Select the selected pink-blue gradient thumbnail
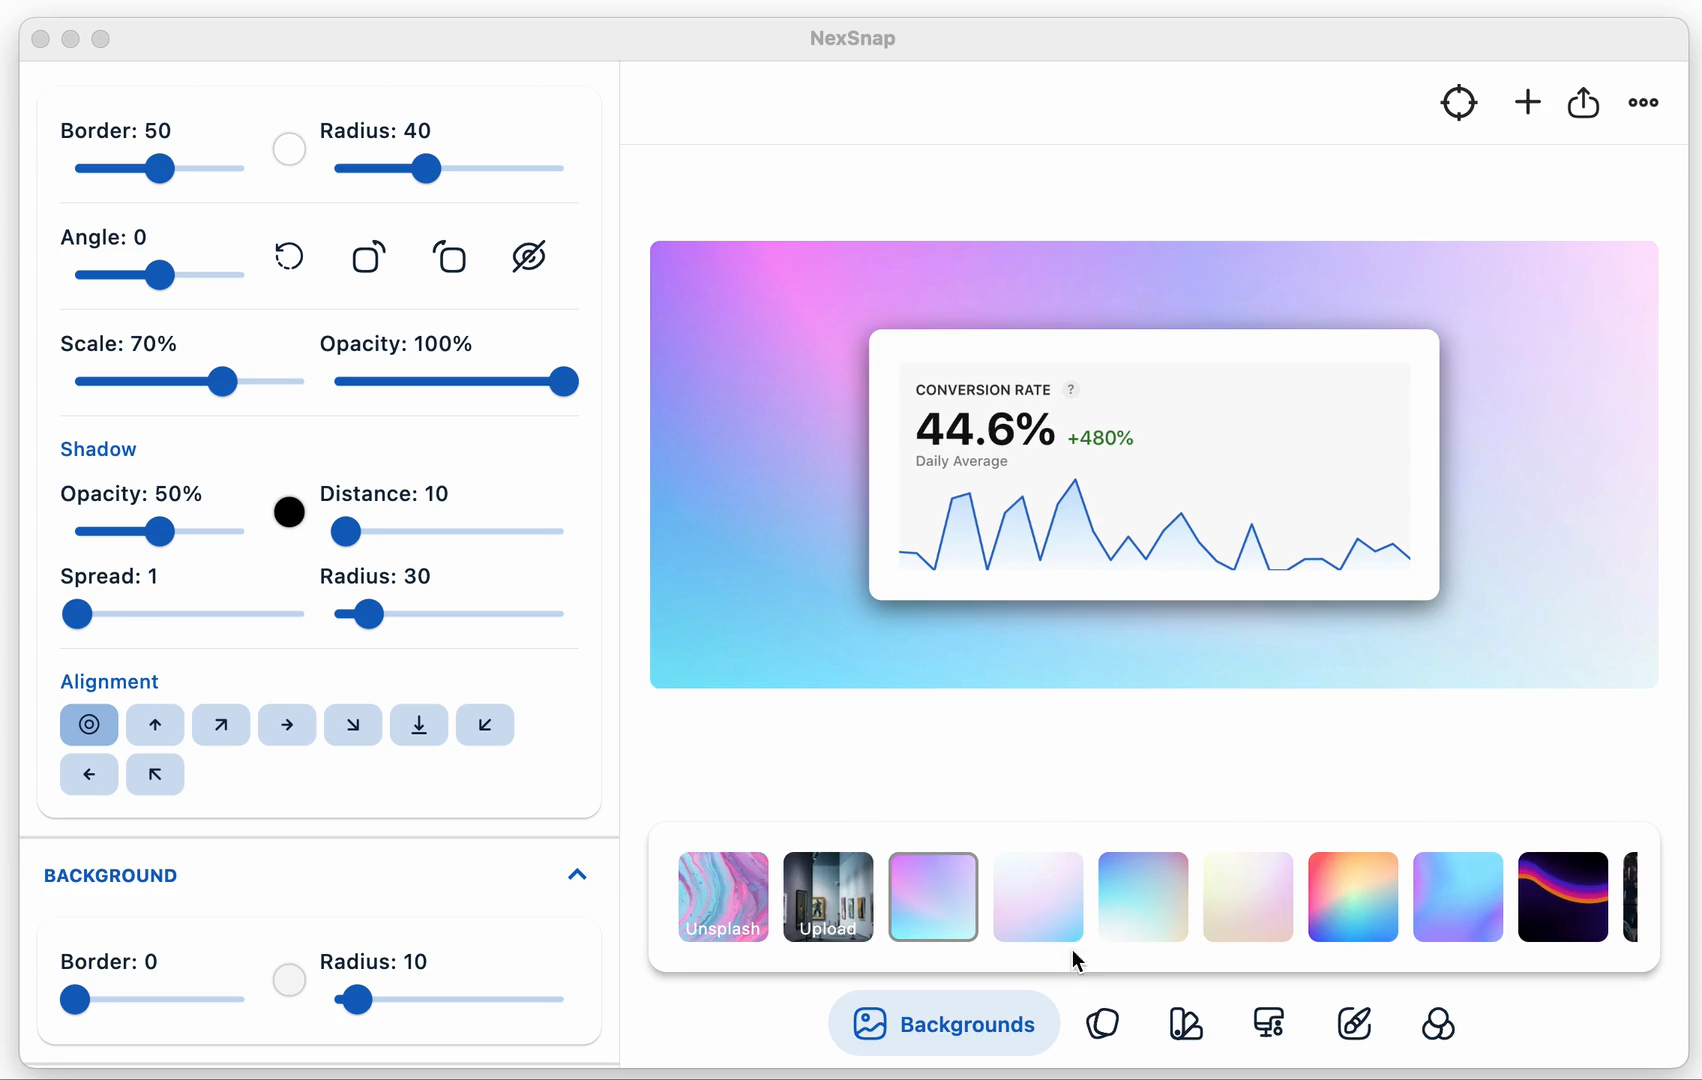 pos(933,897)
